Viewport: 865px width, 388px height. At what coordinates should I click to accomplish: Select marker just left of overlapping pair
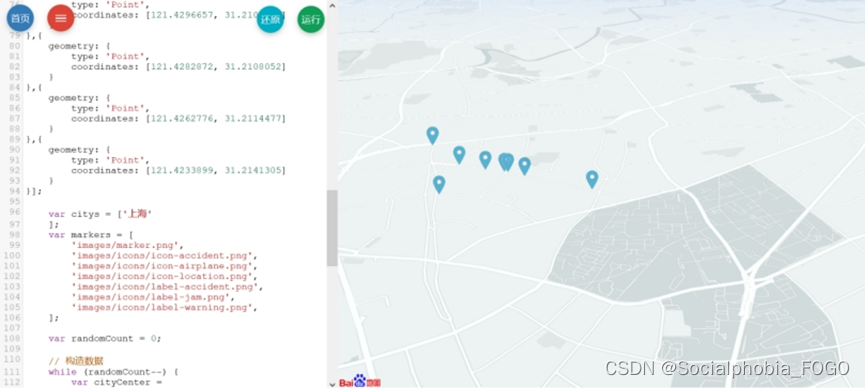tap(485, 160)
